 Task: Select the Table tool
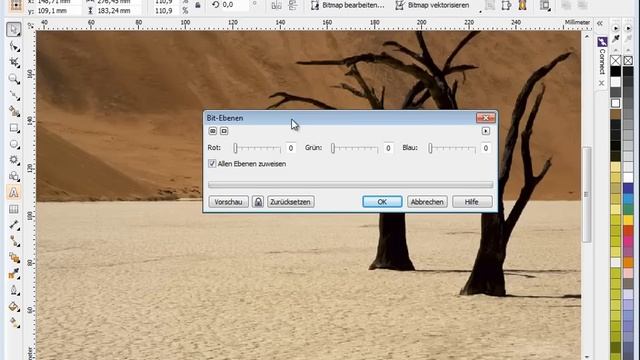pyautogui.click(x=14, y=209)
